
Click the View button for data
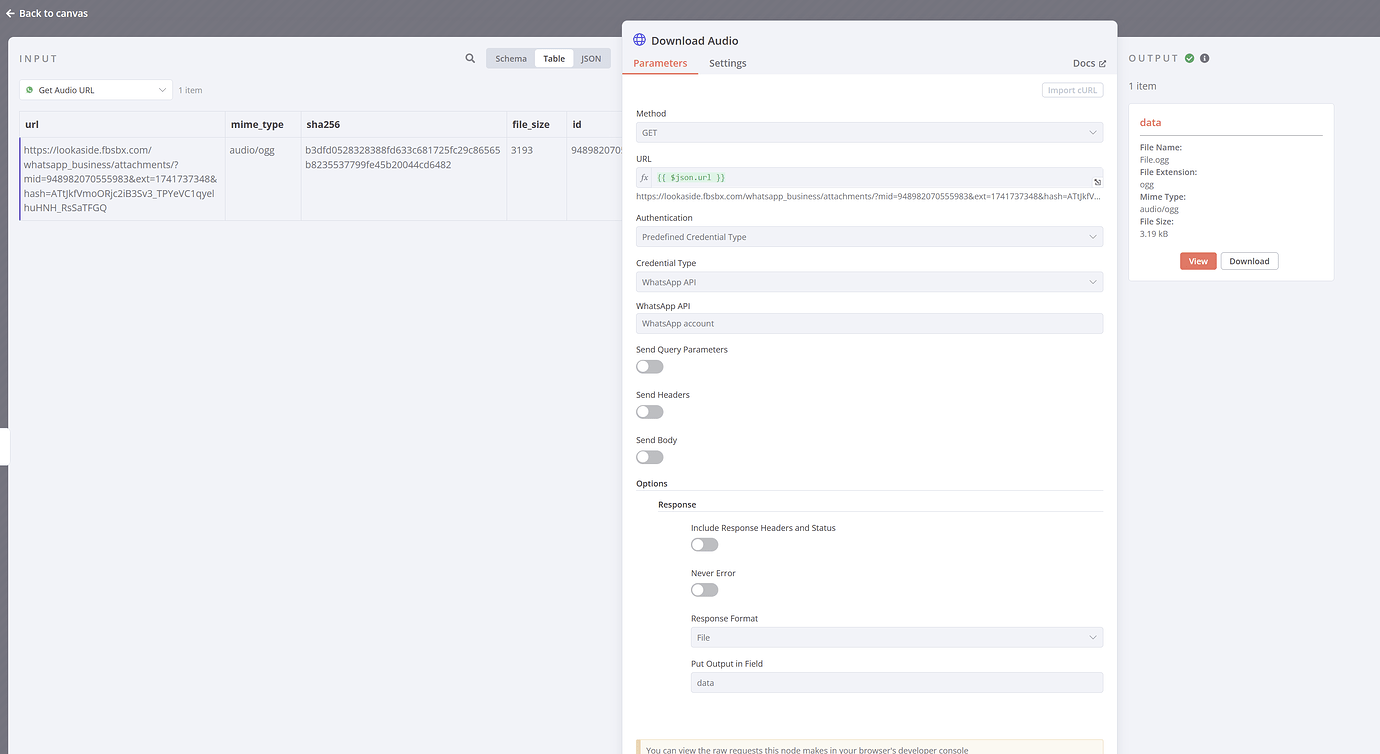(x=1197, y=261)
